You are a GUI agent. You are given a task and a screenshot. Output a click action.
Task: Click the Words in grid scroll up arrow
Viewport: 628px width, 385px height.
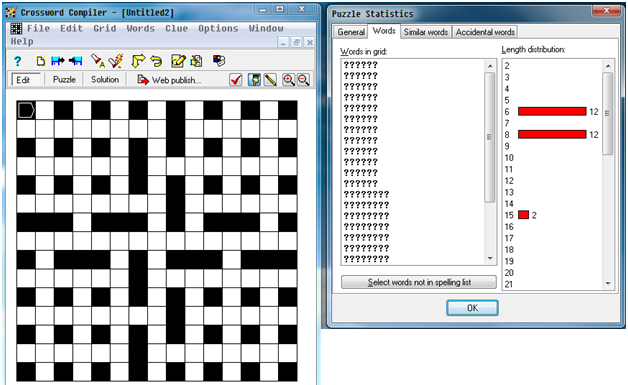click(x=490, y=65)
